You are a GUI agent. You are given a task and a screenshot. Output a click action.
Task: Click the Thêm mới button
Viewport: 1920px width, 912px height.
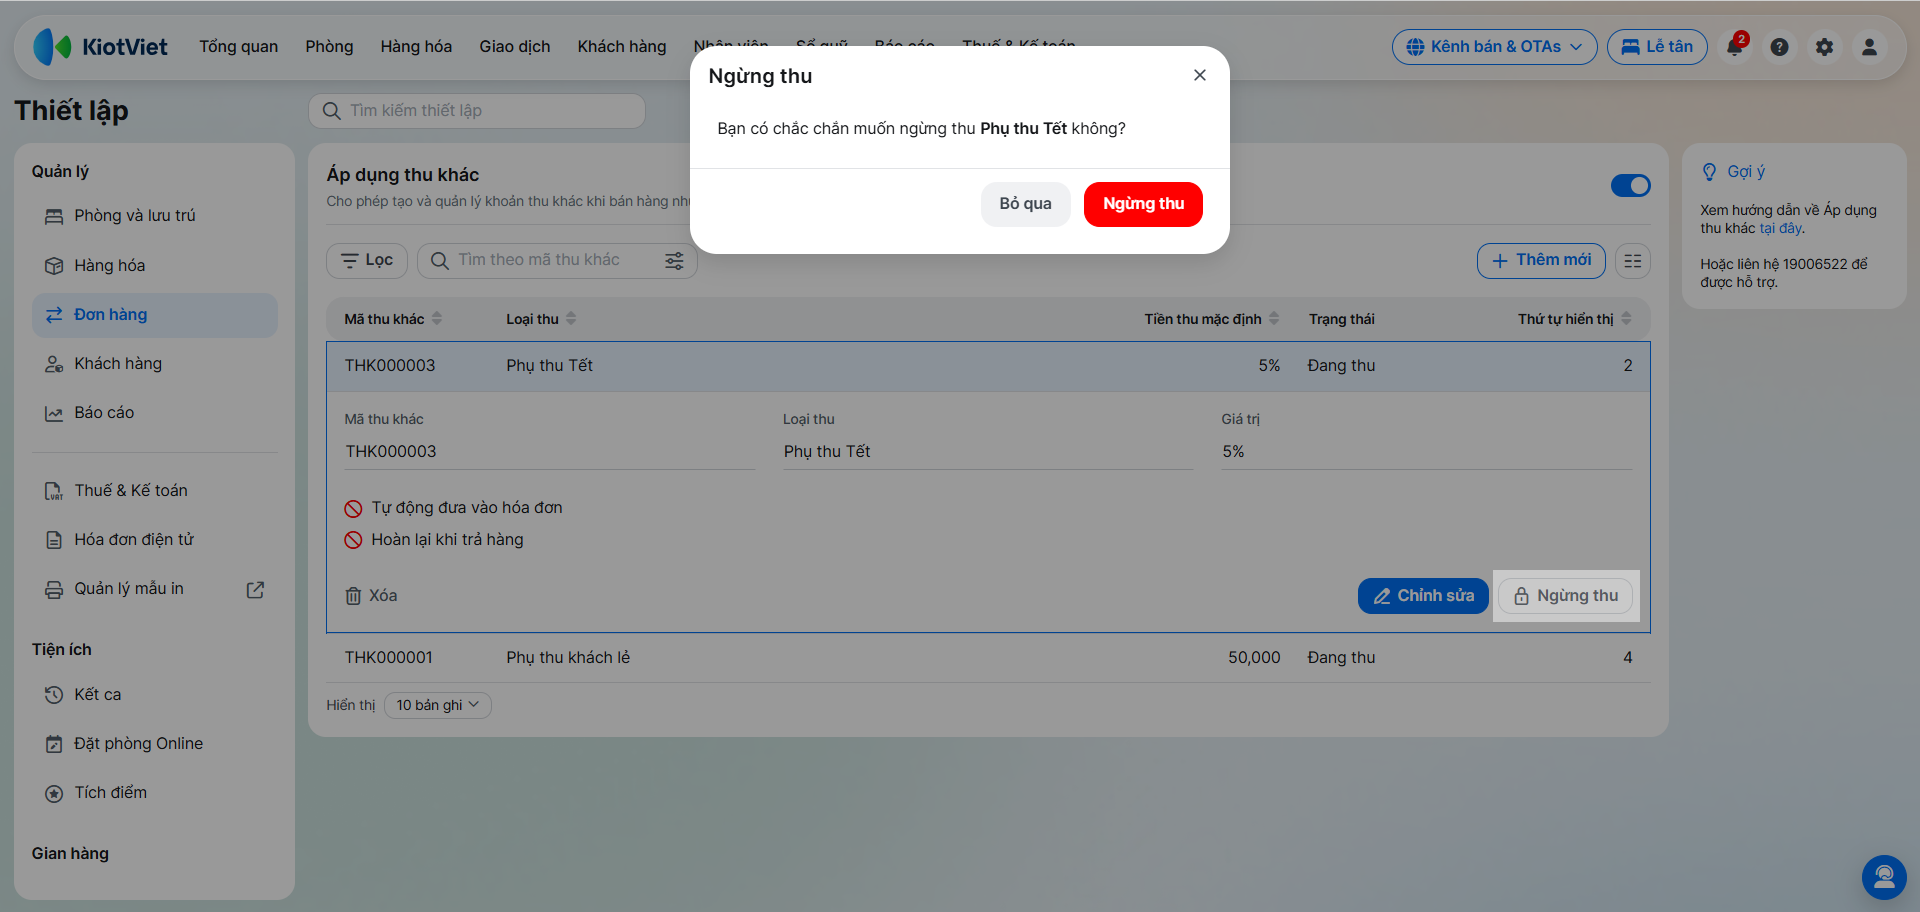click(1541, 261)
